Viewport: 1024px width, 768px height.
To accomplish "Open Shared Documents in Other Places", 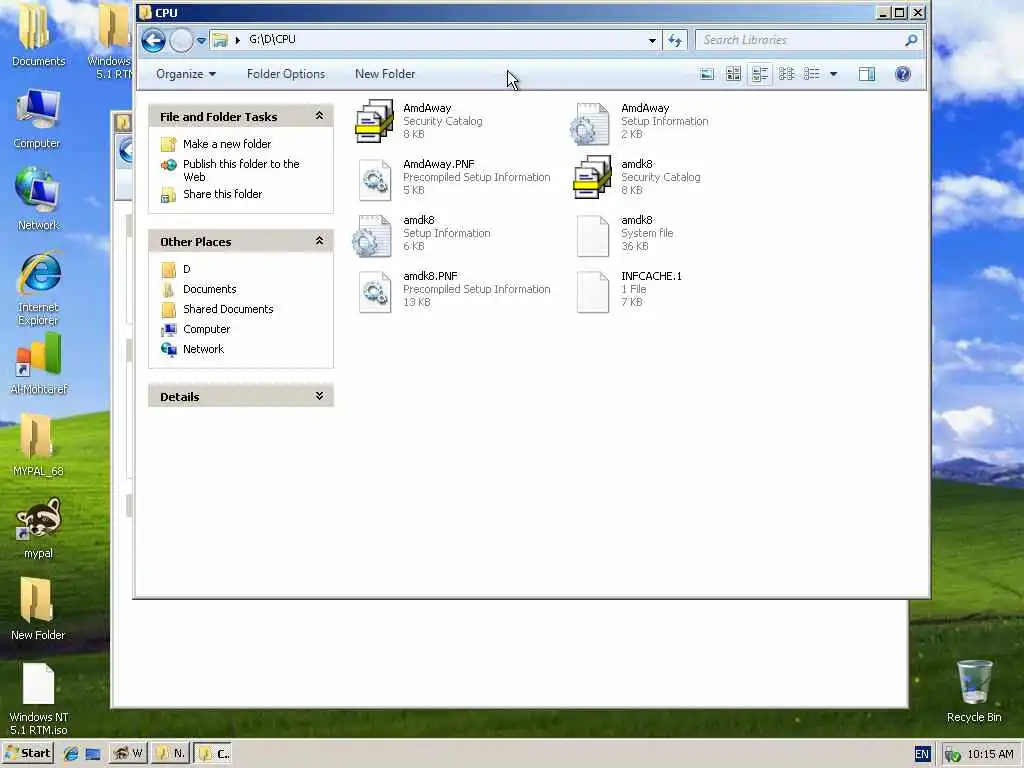I will click(228, 309).
